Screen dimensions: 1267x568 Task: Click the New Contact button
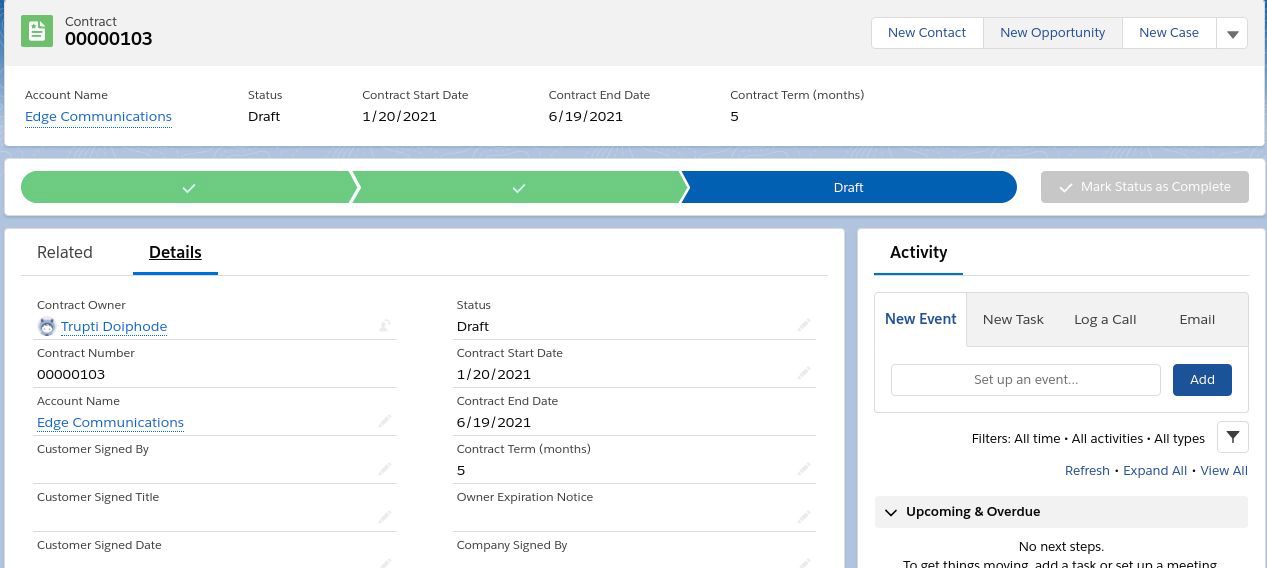[927, 33]
